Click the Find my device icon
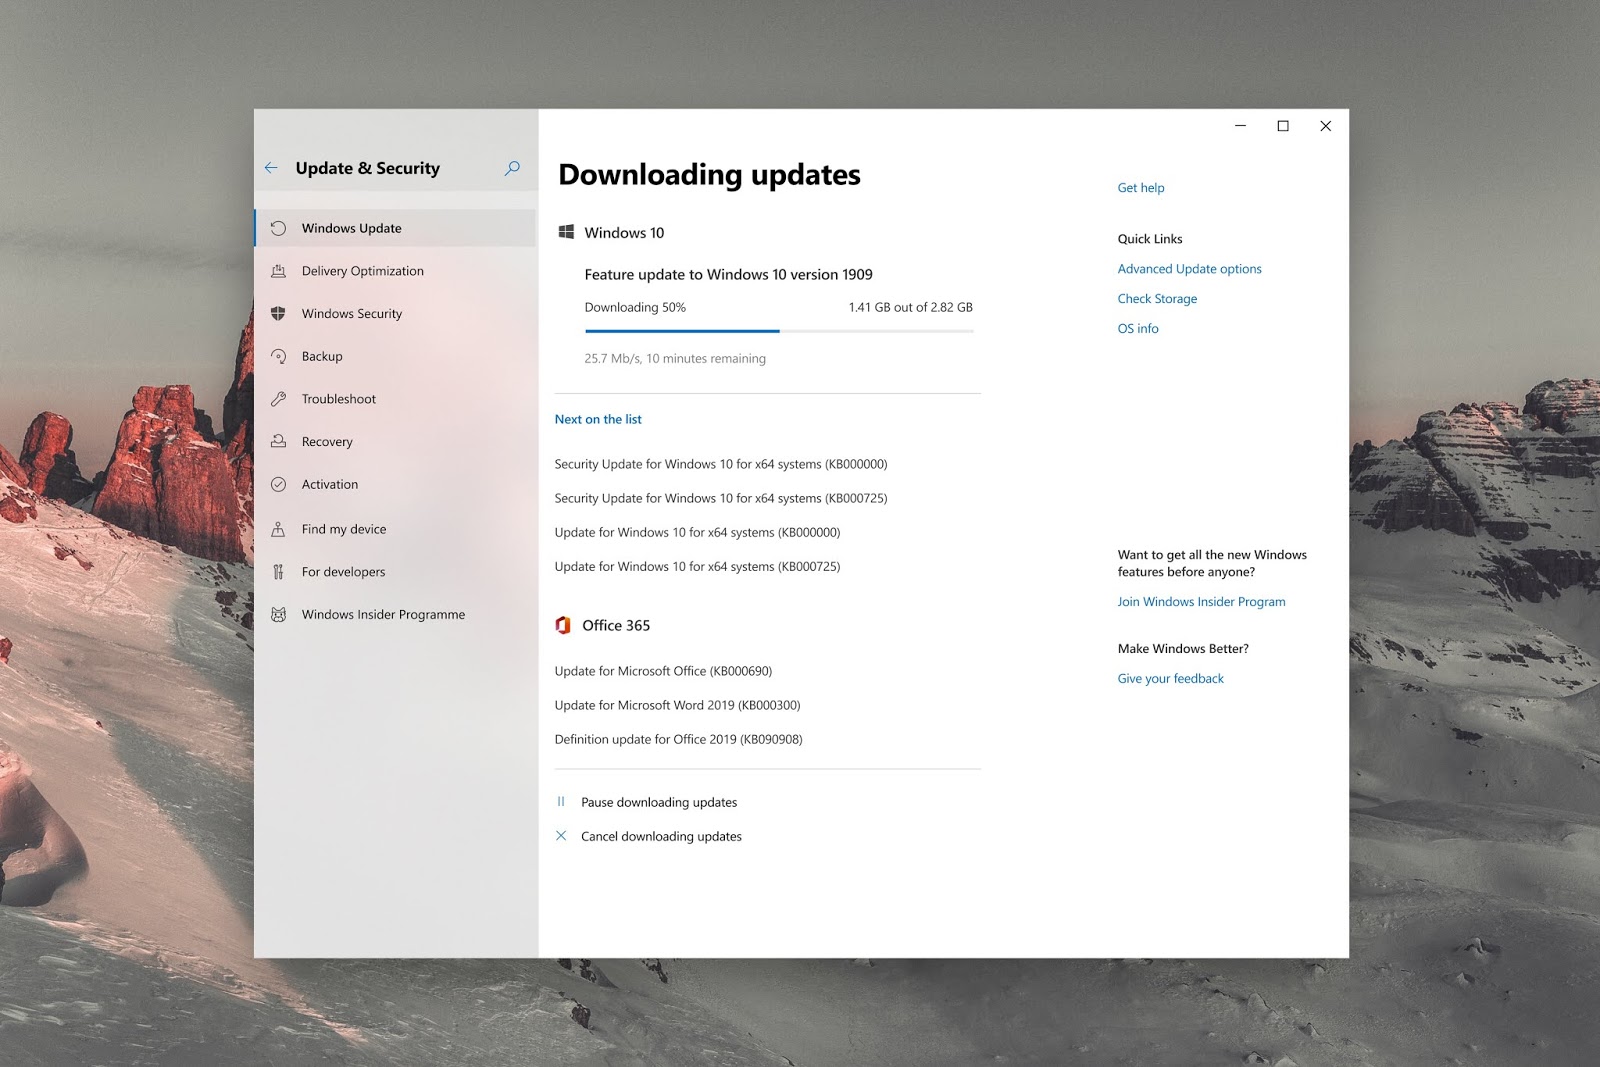The height and width of the screenshot is (1067, 1600). click(278, 529)
